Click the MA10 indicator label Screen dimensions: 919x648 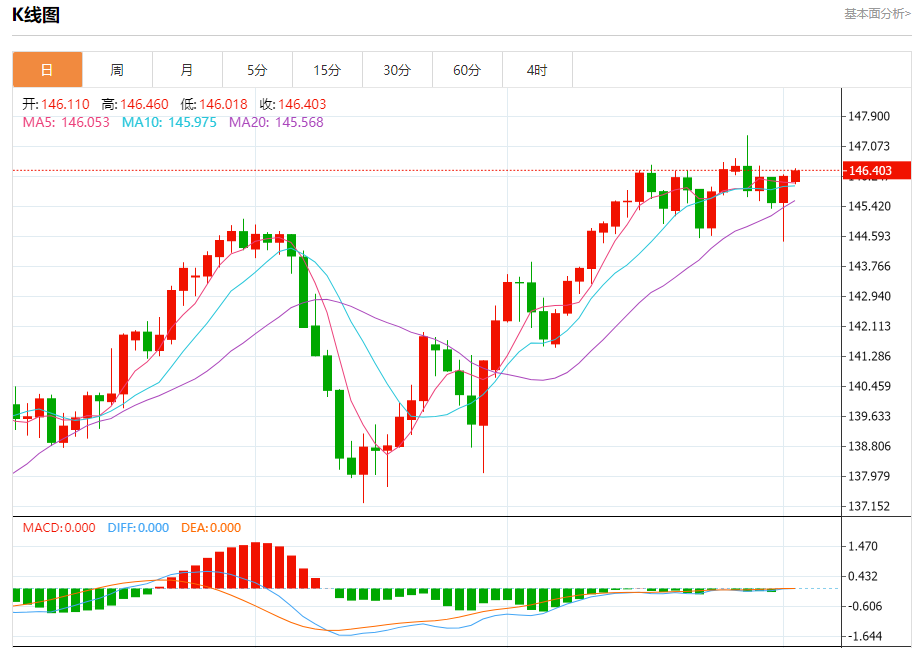[169, 122]
